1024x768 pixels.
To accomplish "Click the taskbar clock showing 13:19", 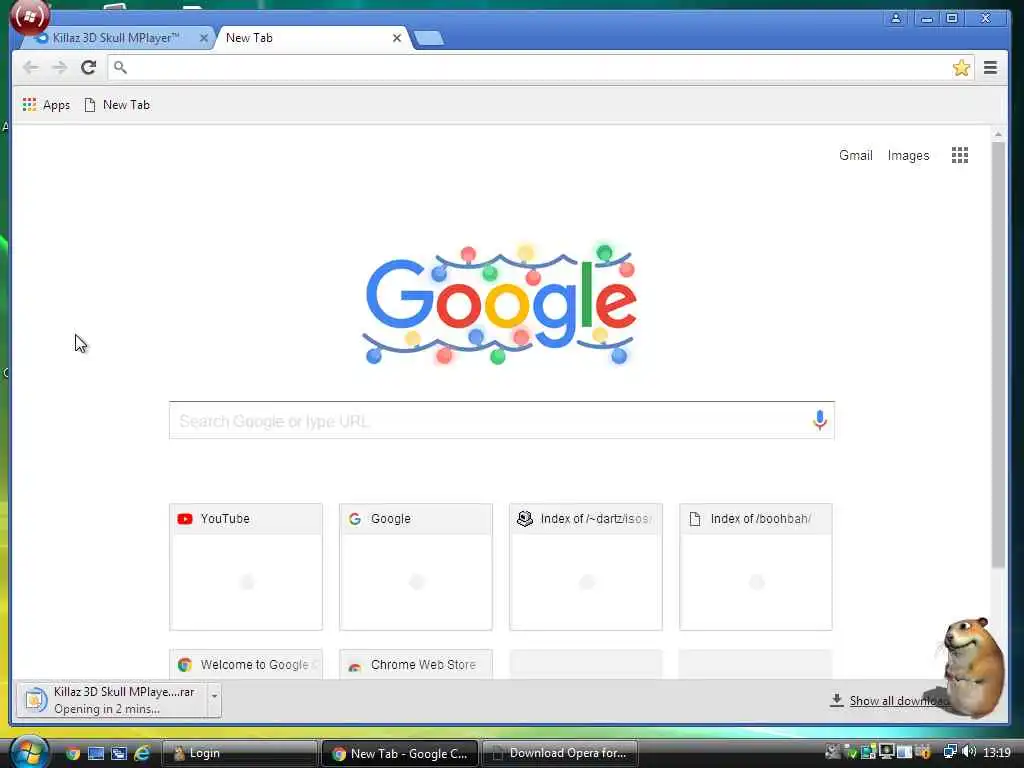I will click(x=997, y=753).
